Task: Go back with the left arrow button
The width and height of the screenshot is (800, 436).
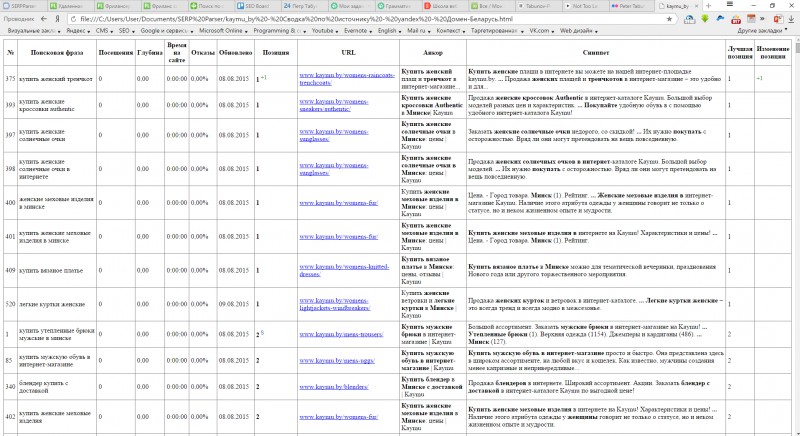Action: pos(44,19)
